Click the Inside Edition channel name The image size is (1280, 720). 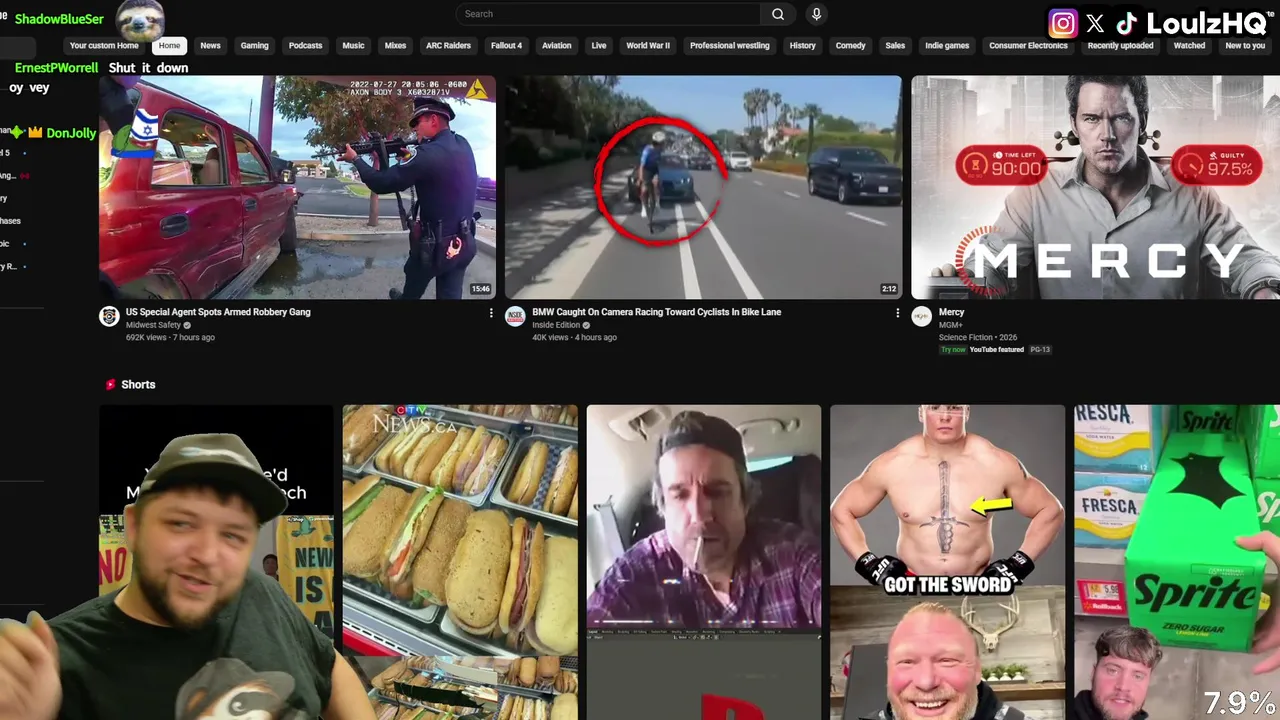click(557, 325)
